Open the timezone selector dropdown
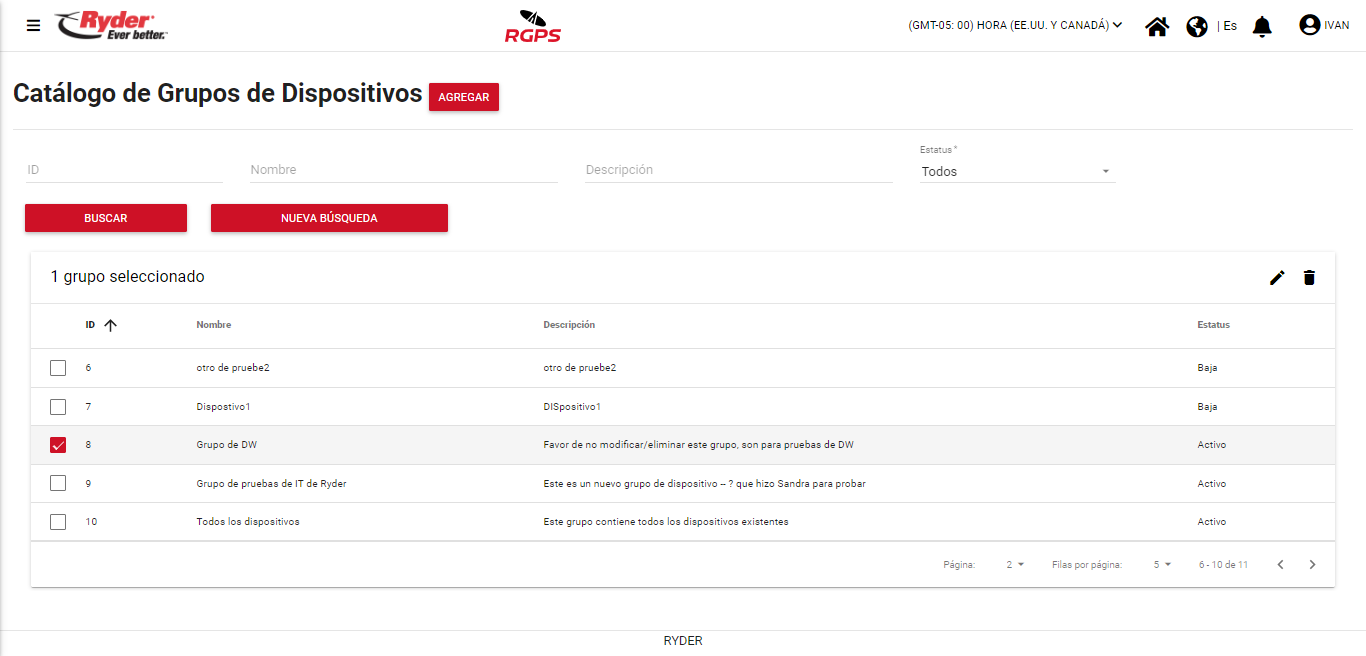 1015,26
